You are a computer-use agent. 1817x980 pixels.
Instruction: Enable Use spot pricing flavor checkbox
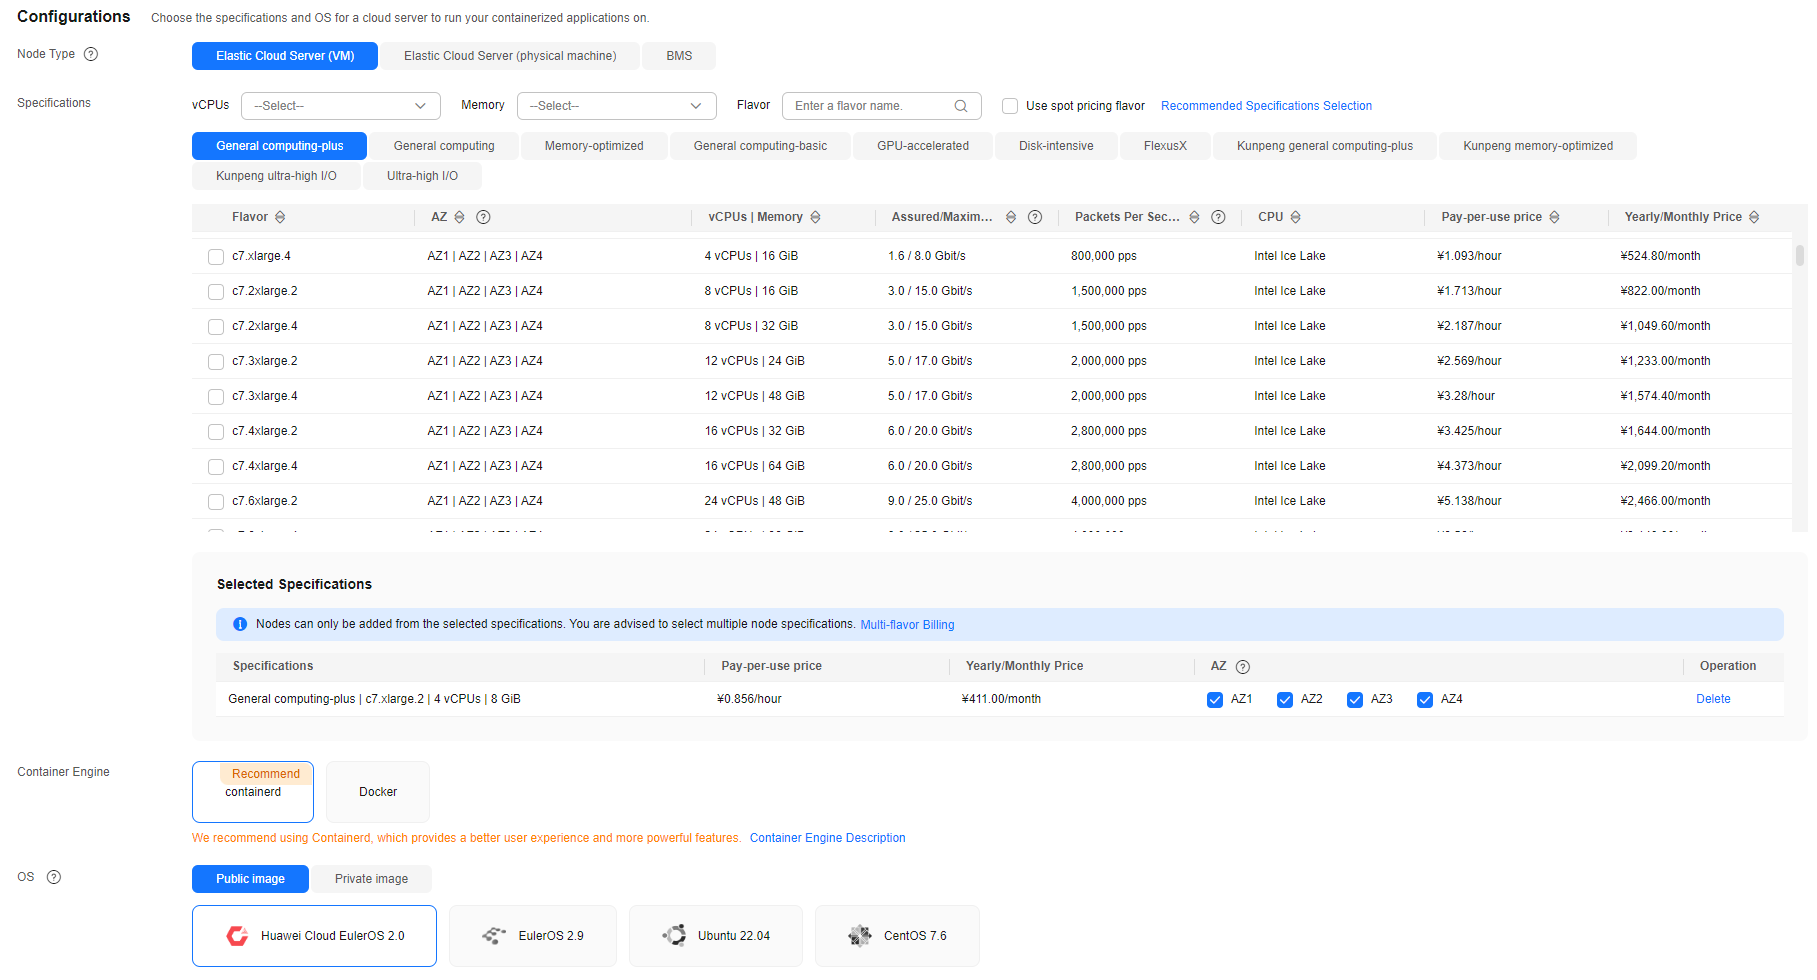[x=1010, y=106]
